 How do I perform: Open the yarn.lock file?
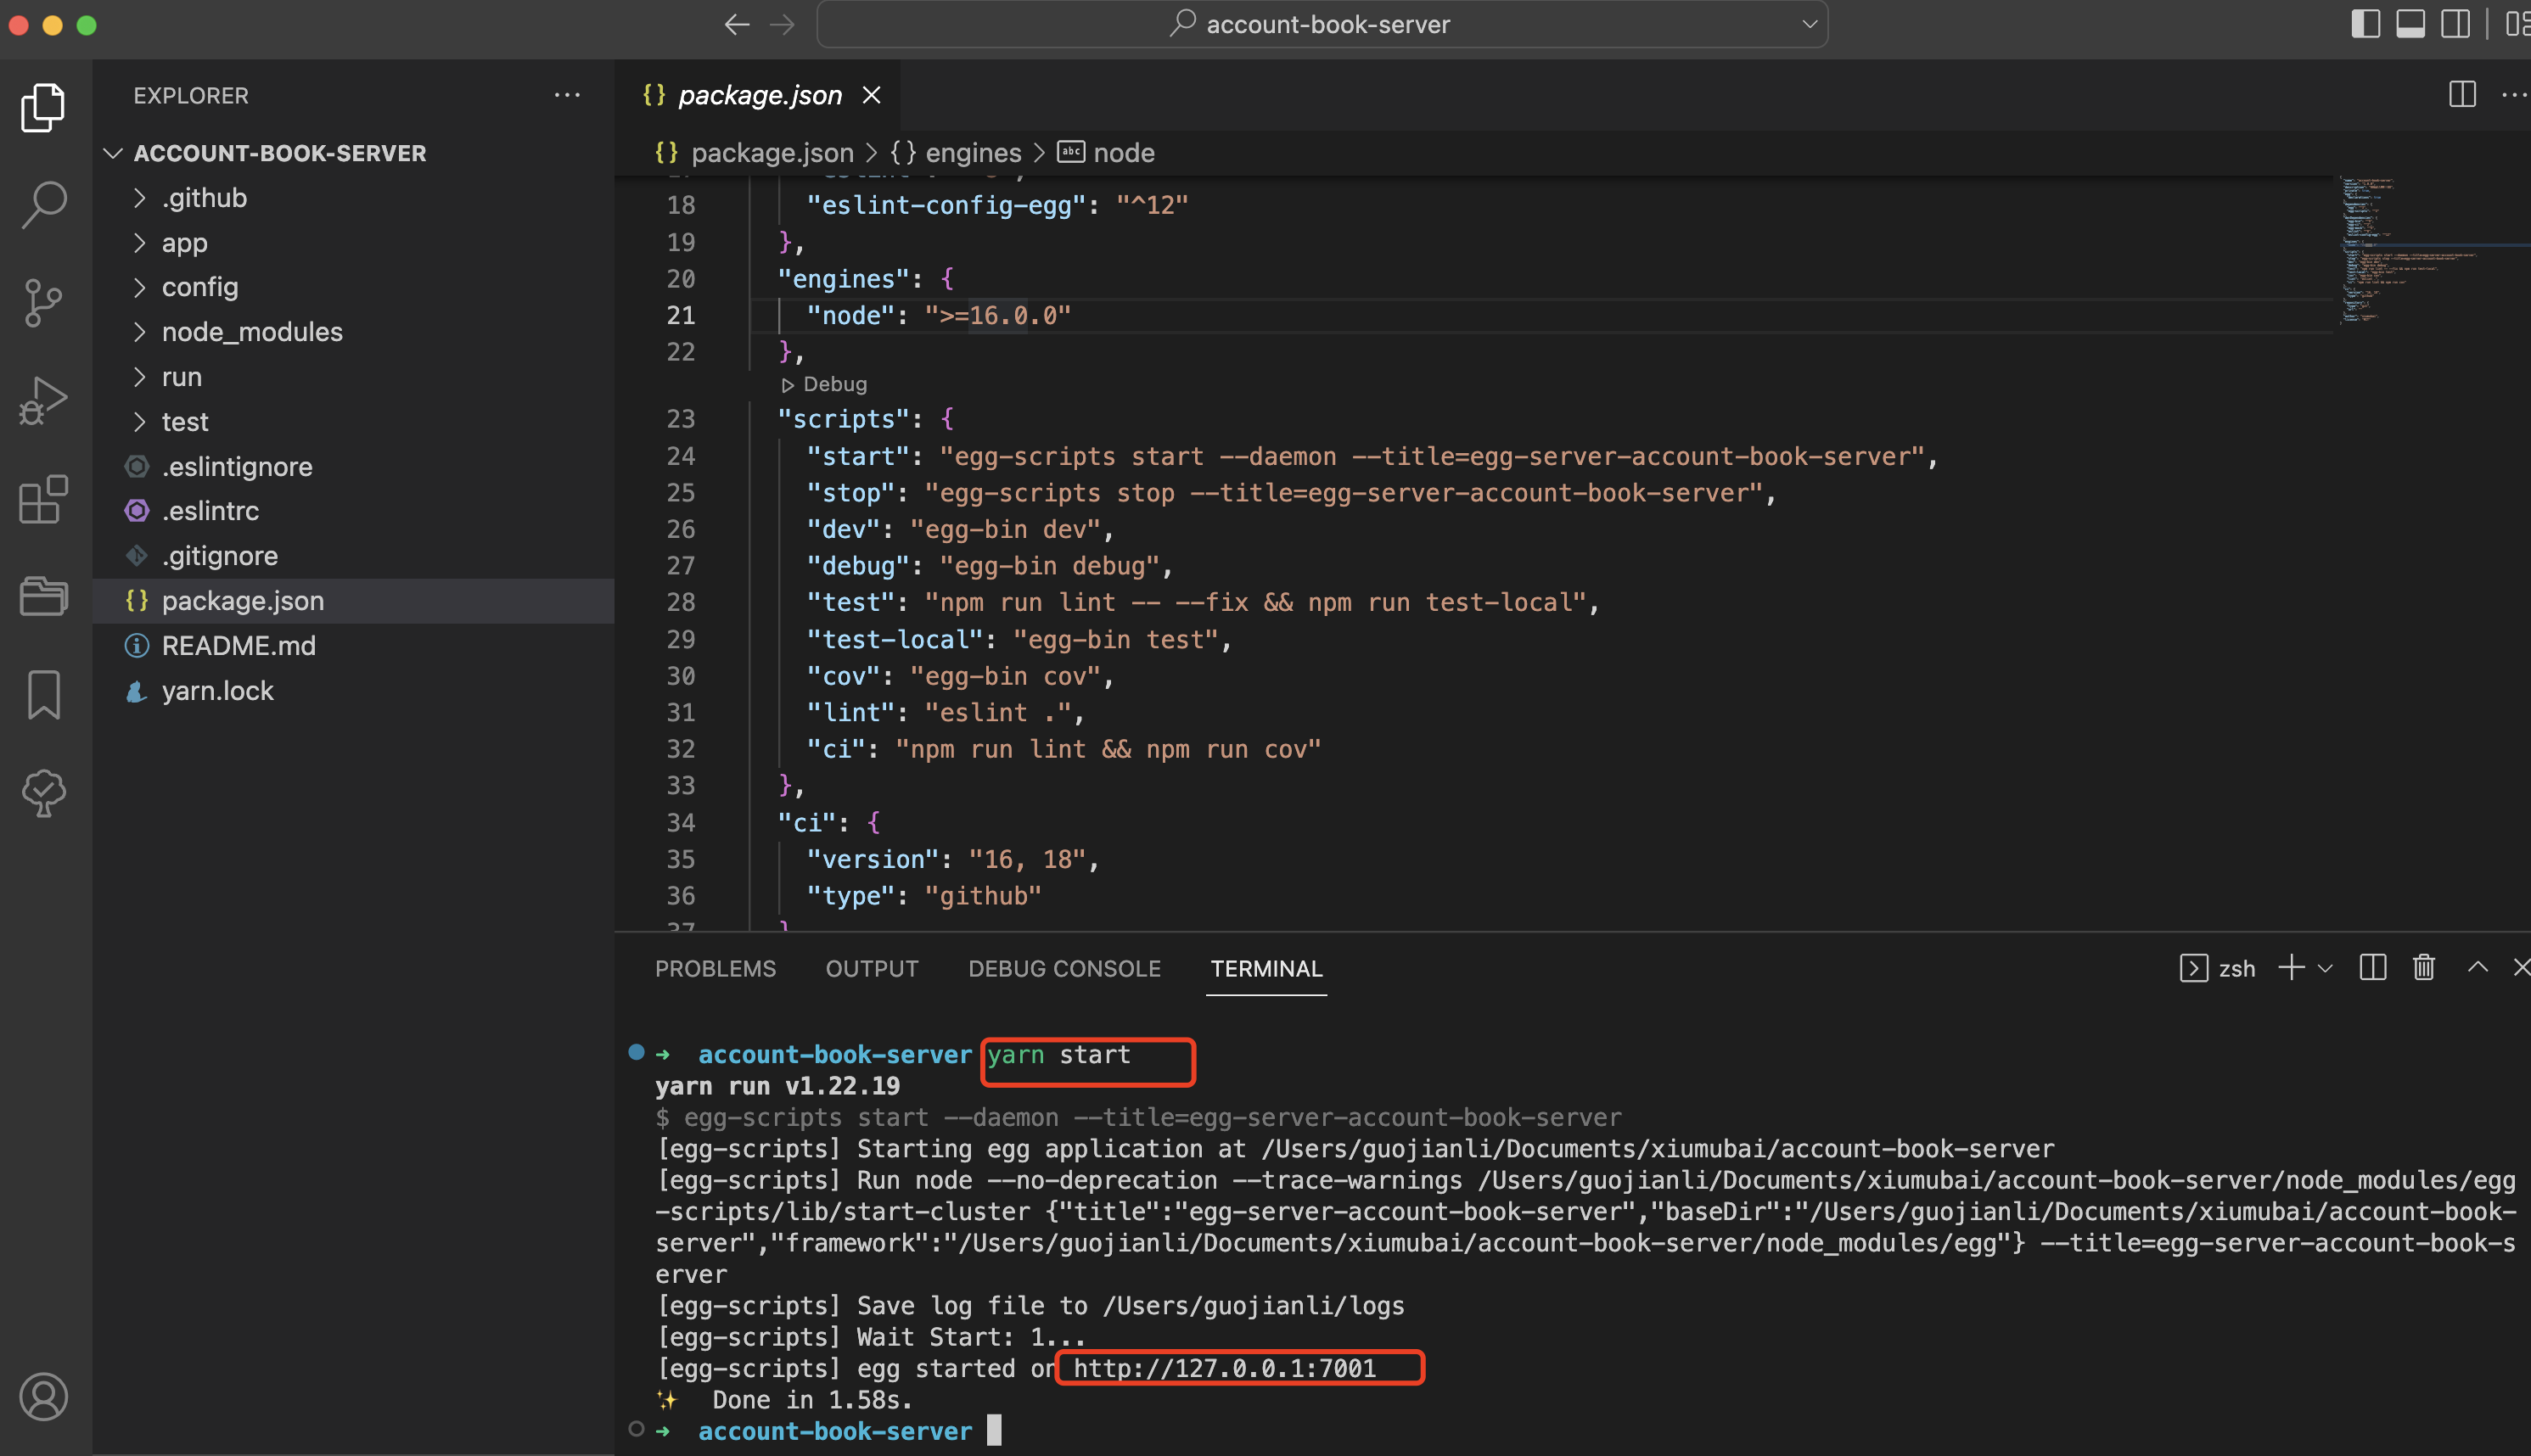354,691
